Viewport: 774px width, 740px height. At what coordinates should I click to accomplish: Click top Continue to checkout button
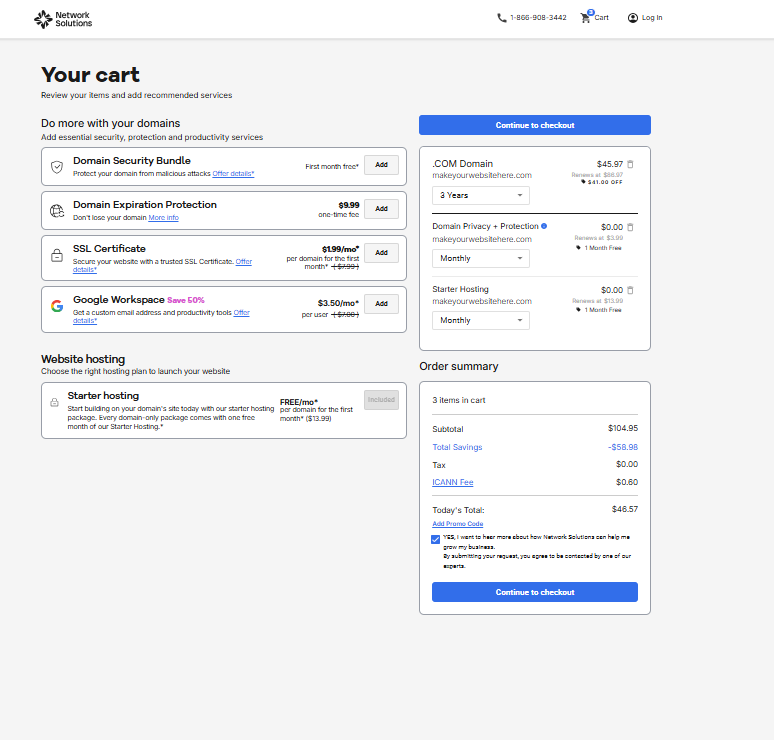[x=535, y=125]
